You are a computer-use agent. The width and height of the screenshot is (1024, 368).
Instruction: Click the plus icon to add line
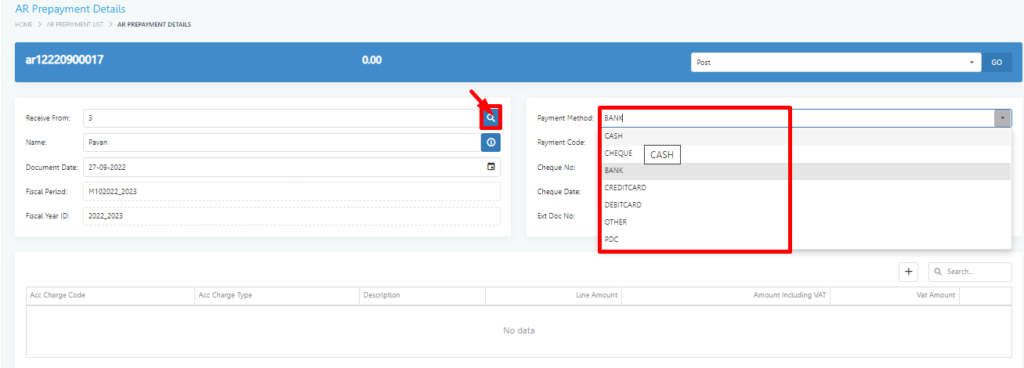click(908, 272)
